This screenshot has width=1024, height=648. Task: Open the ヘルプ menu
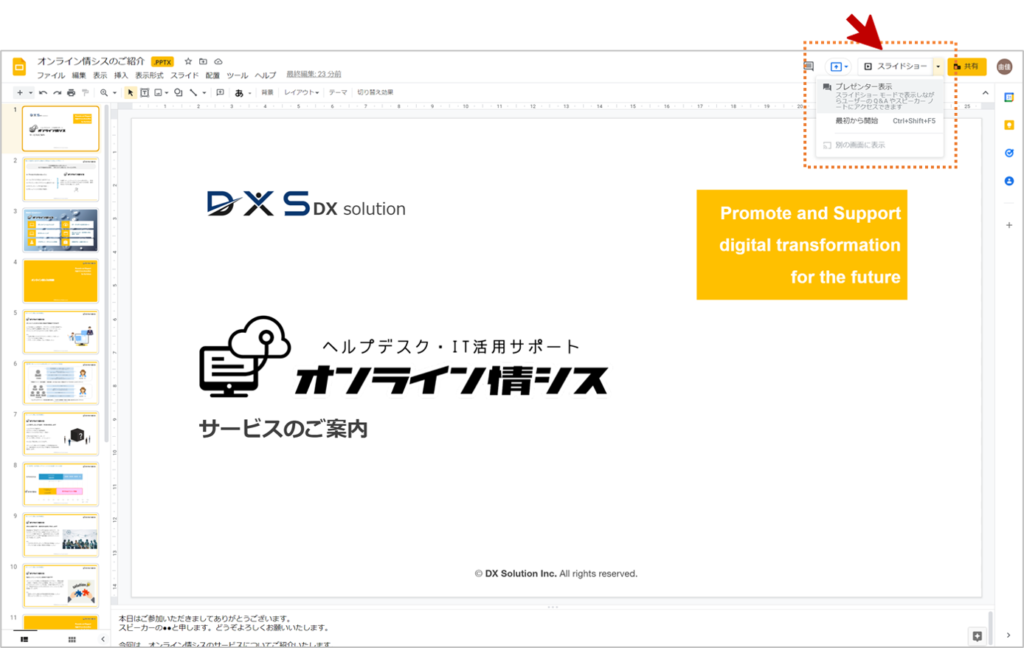pos(265,76)
